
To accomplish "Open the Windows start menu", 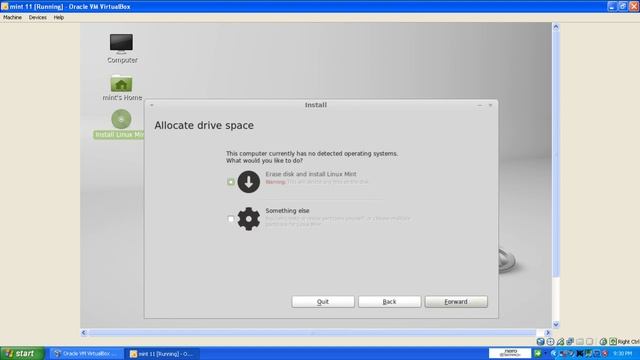I will (x=22, y=353).
